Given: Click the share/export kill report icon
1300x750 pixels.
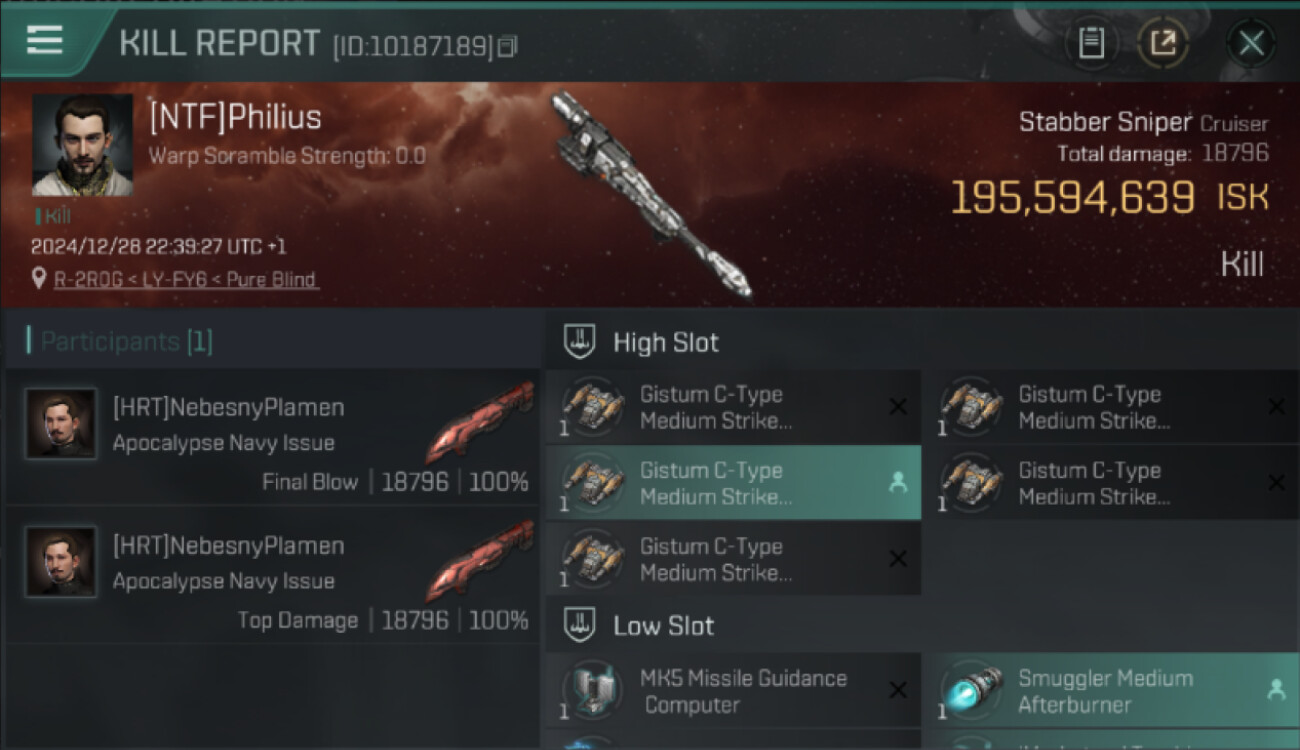Looking at the screenshot, I should coord(1162,43).
